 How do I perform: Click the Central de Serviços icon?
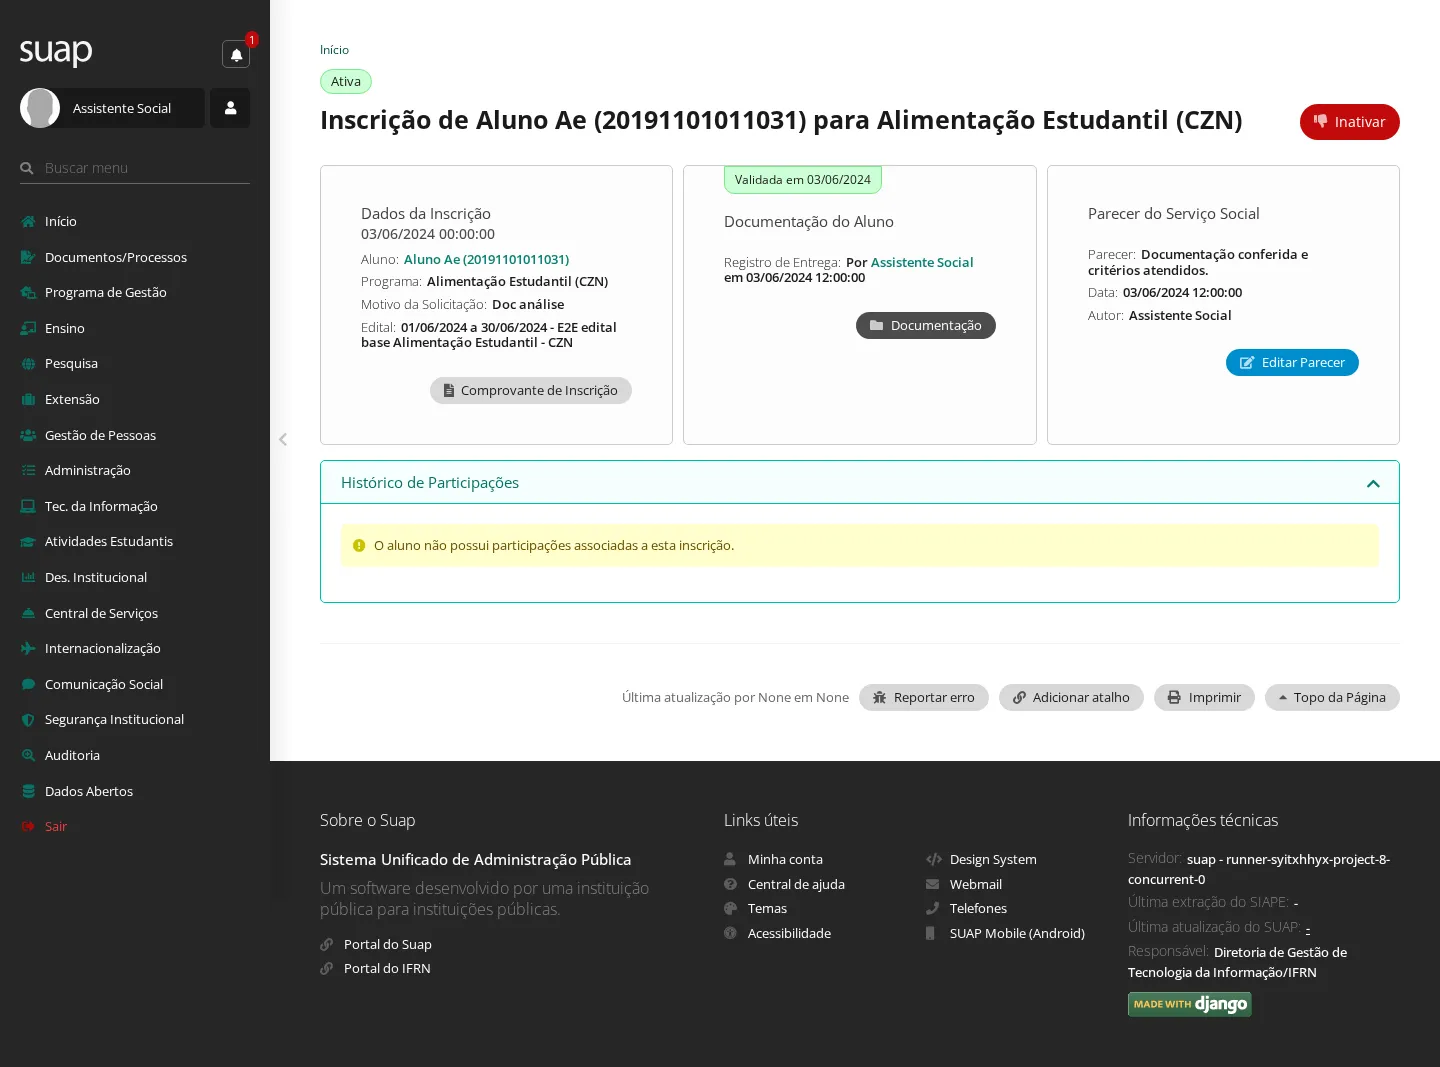(x=28, y=613)
